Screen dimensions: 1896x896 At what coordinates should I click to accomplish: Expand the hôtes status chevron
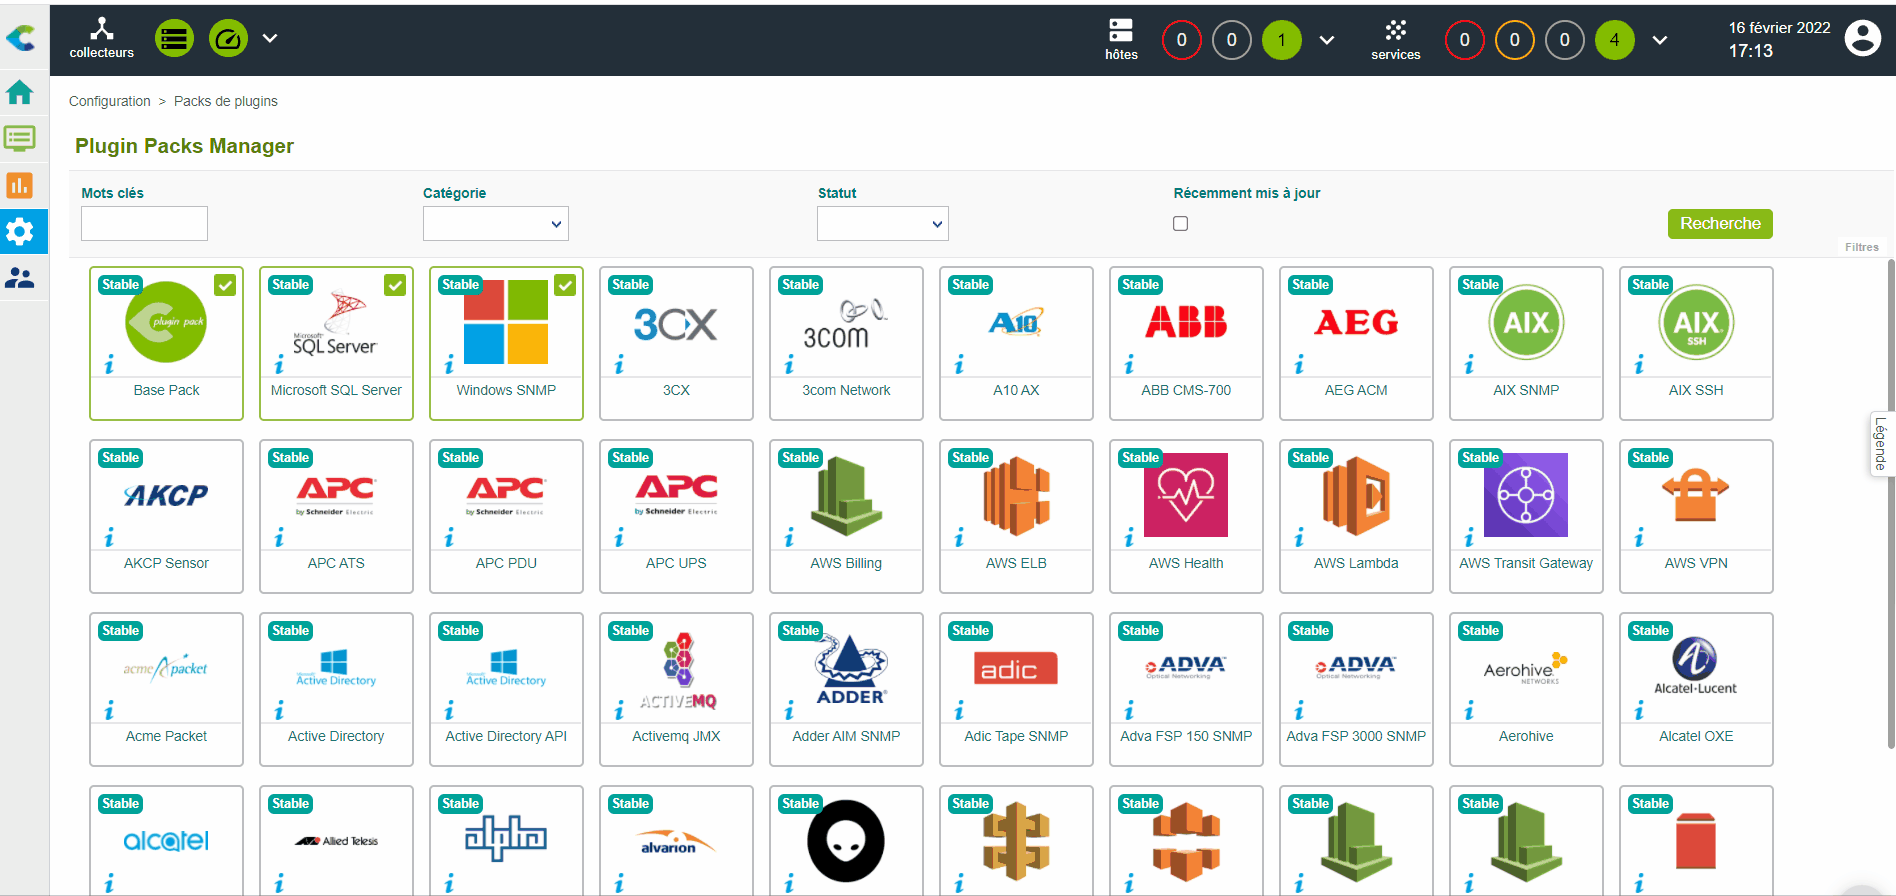(x=1327, y=40)
